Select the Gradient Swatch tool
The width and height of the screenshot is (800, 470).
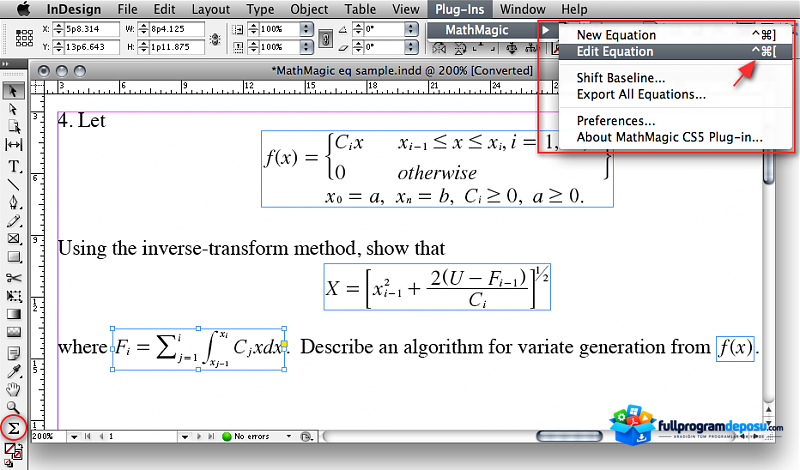[x=14, y=314]
